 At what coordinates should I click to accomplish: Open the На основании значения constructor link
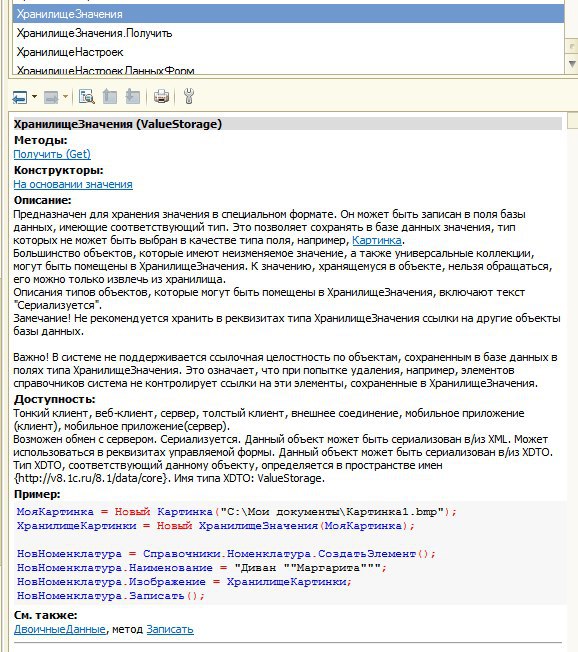click(x=73, y=184)
